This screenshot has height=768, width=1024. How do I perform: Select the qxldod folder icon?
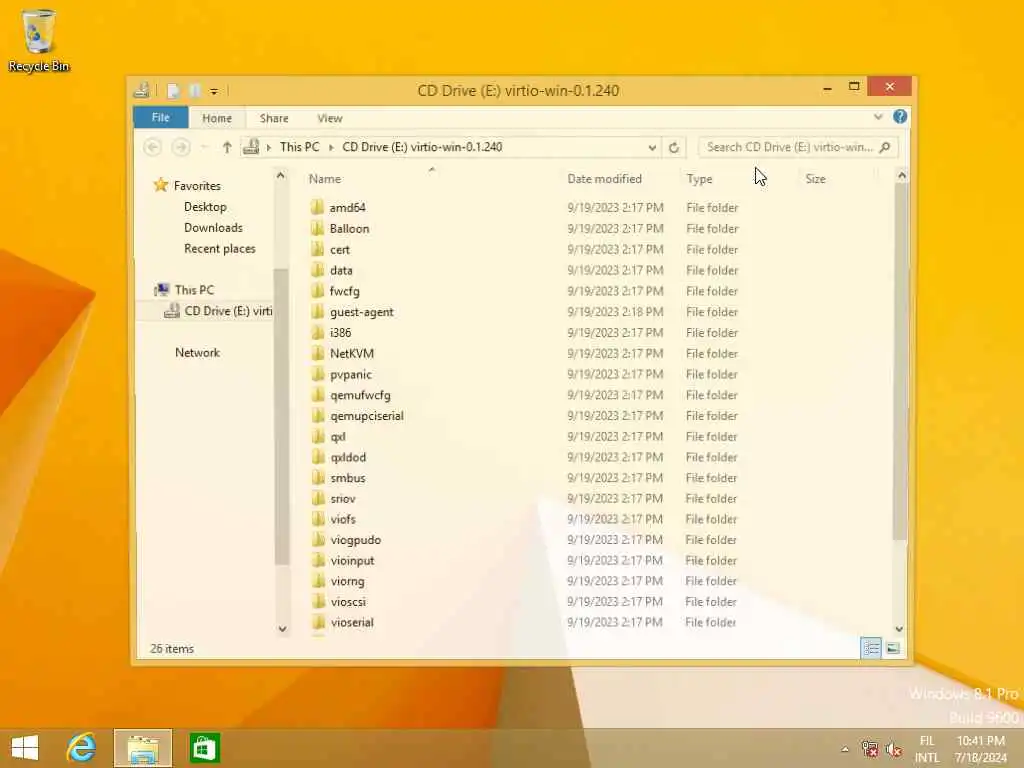point(317,457)
